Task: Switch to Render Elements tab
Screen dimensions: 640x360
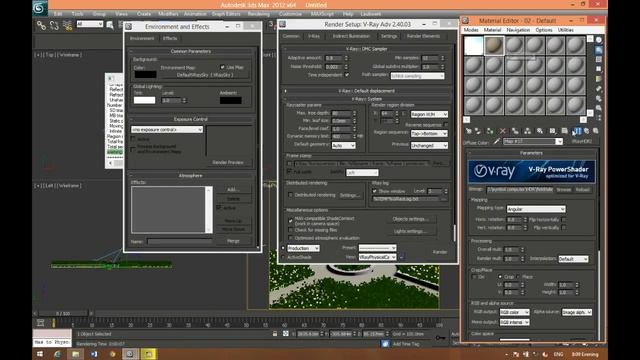Action: click(x=423, y=36)
